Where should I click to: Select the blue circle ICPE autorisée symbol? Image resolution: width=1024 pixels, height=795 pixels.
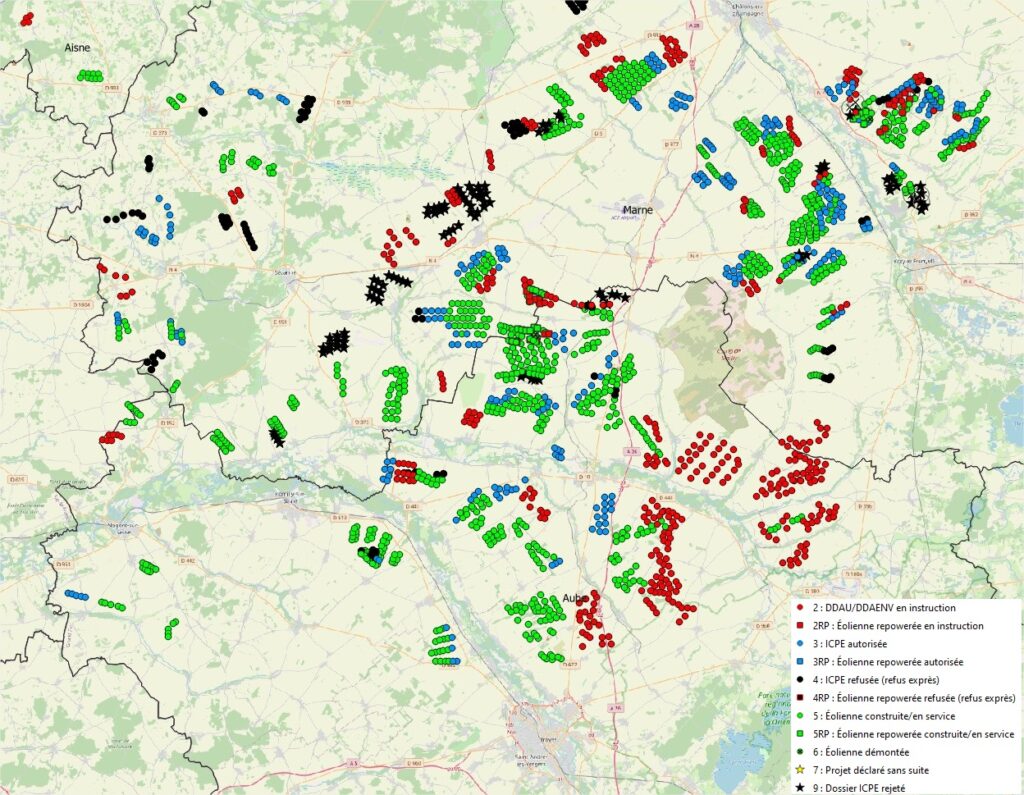click(800, 643)
